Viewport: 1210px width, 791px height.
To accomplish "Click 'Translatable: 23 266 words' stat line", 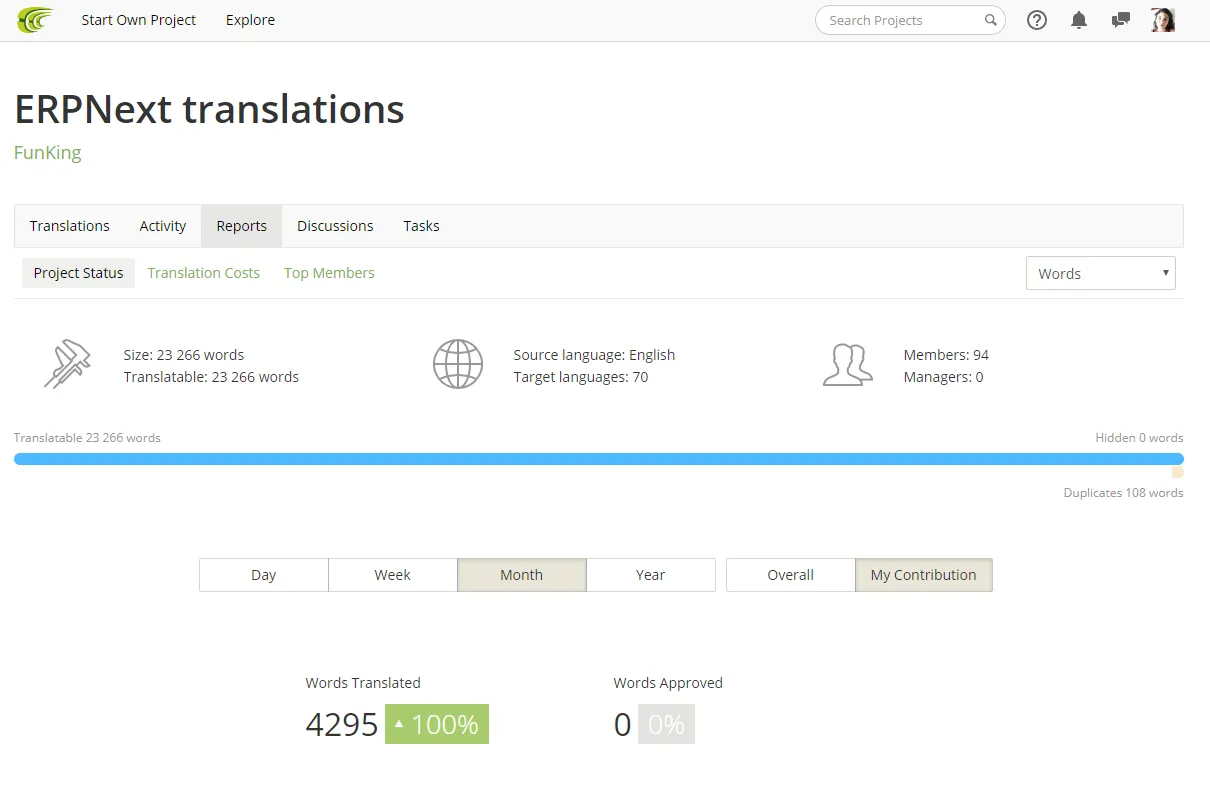I will tap(211, 377).
